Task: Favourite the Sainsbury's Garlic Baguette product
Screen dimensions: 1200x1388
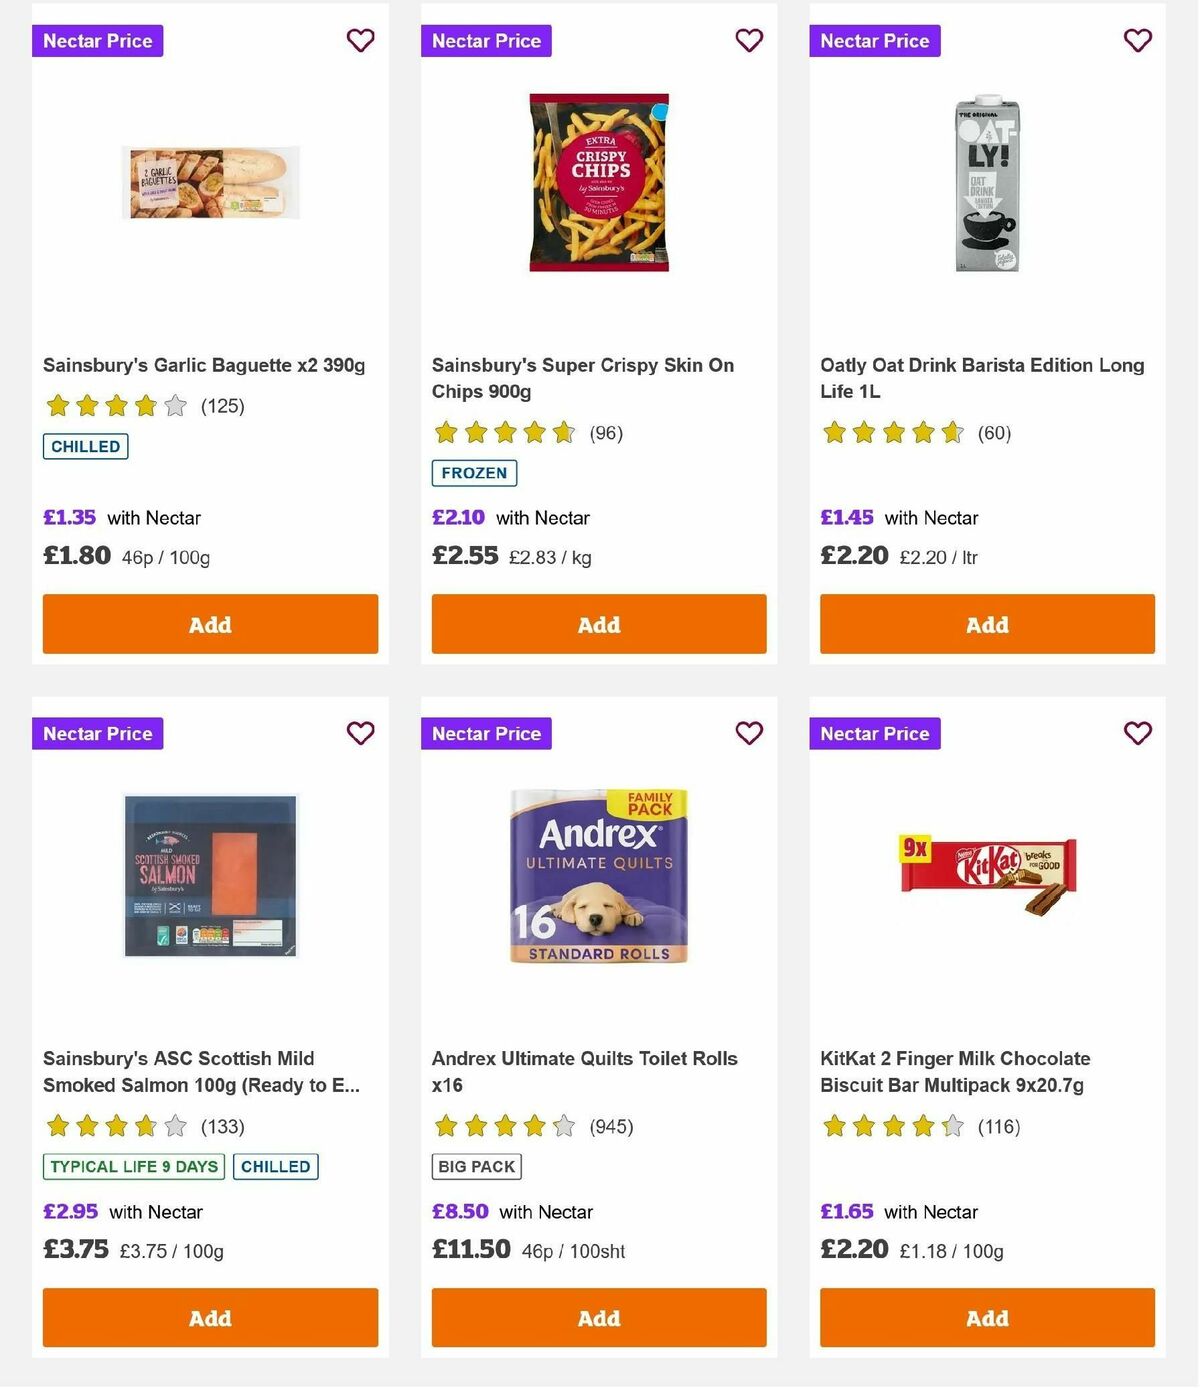Action: (x=360, y=40)
